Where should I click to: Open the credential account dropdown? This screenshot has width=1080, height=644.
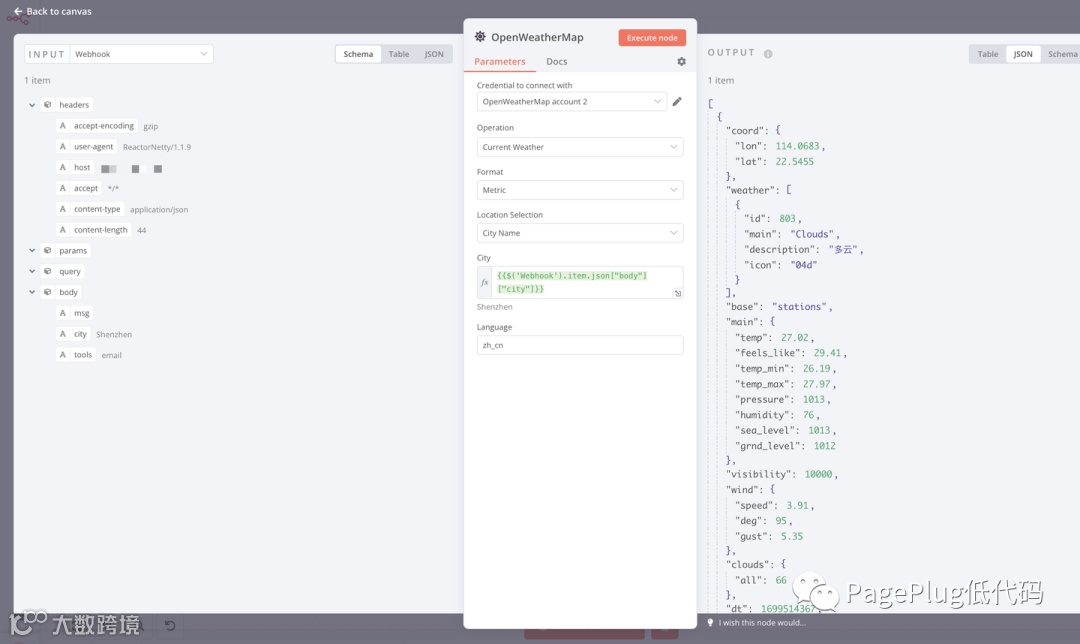[x=571, y=101]
